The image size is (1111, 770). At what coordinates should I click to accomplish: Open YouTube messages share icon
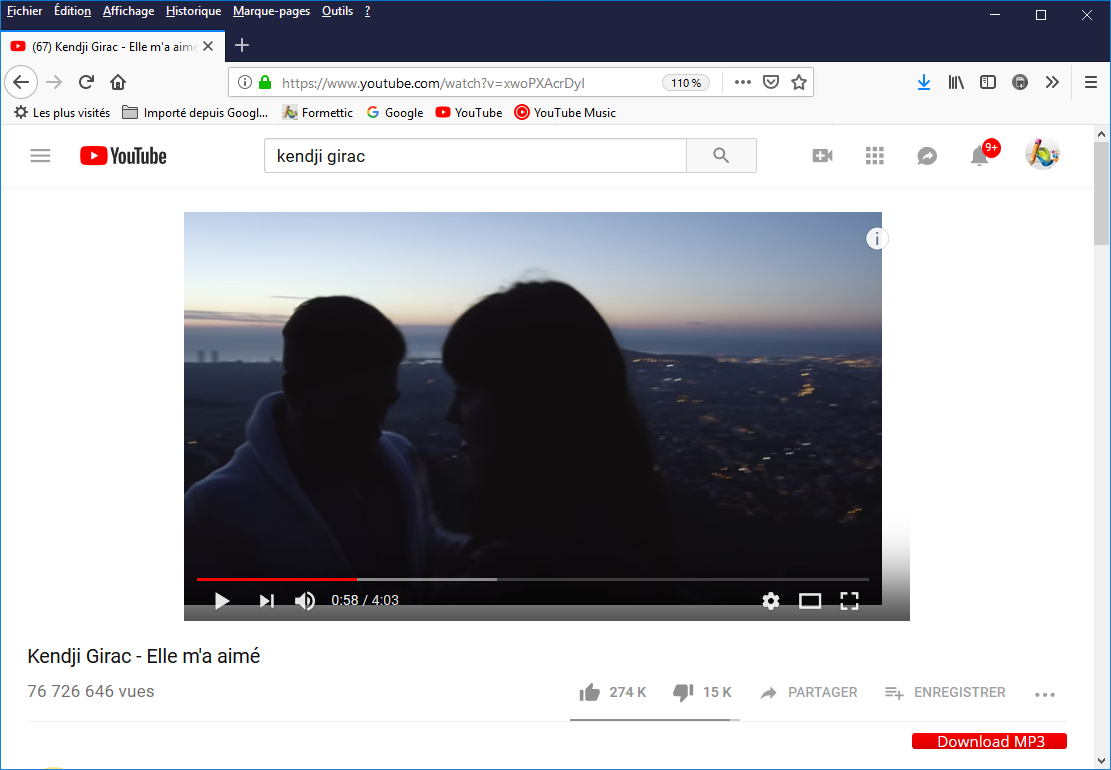[927, 155]
